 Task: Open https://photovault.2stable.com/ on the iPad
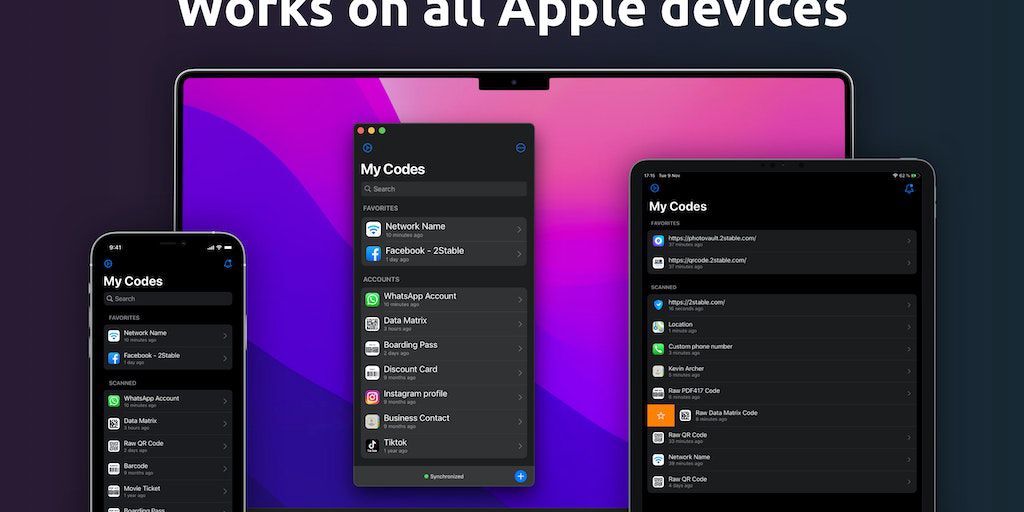[782, 241]
